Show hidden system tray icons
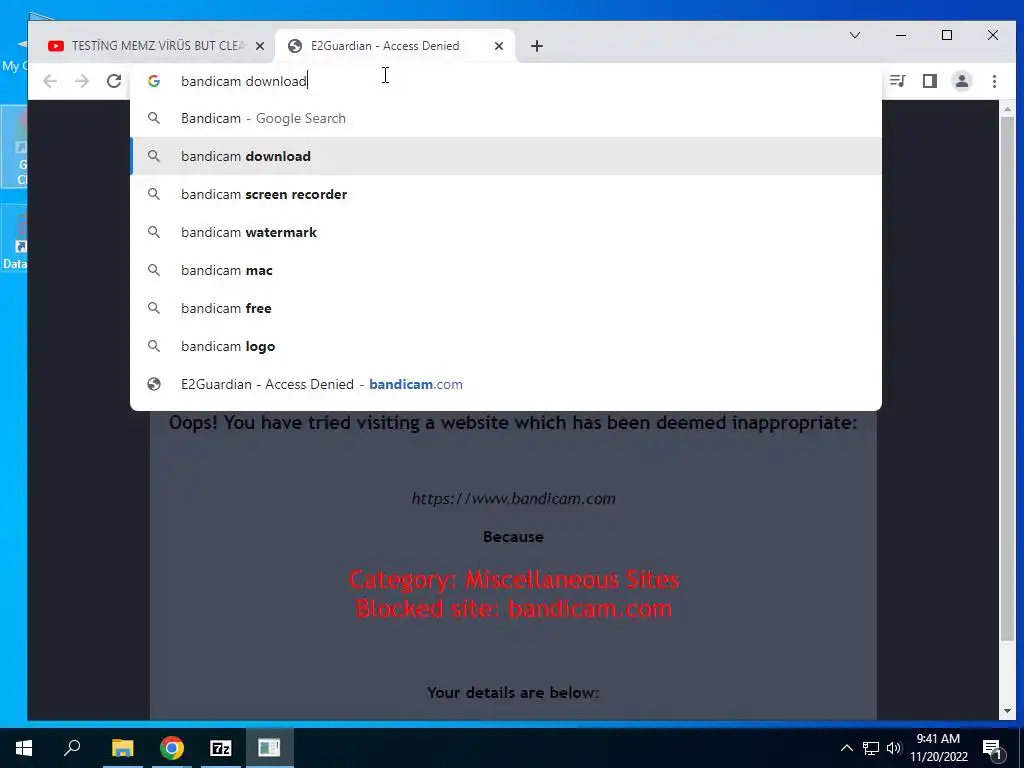 click(846, 748)
